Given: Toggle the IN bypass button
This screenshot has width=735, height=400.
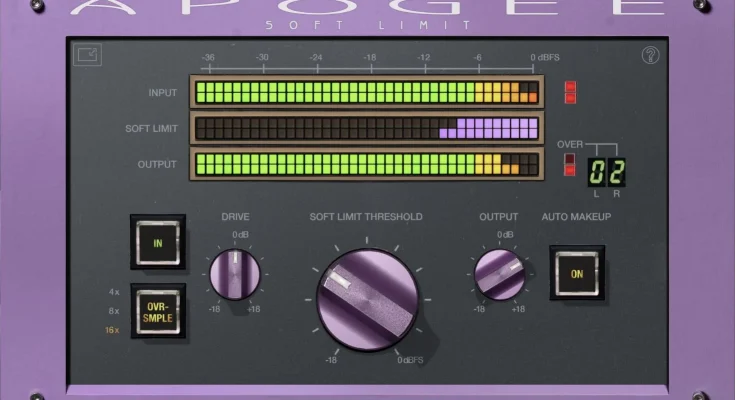Looking at the screenshot, I should click(157, 242).
